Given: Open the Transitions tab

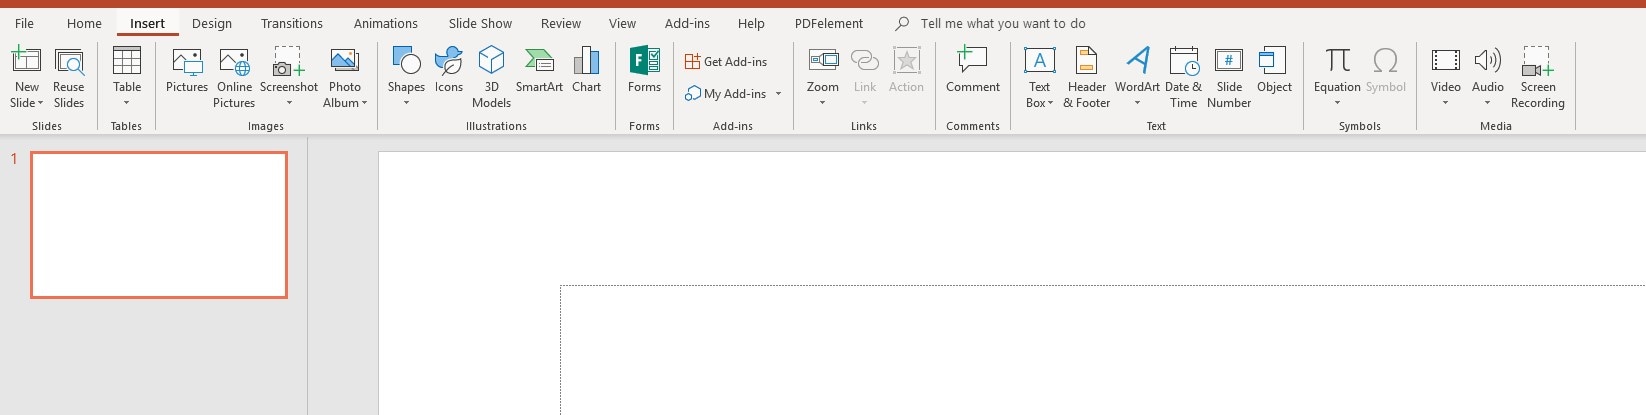Looking at the screenshot, I should click(x=292, y=23).
